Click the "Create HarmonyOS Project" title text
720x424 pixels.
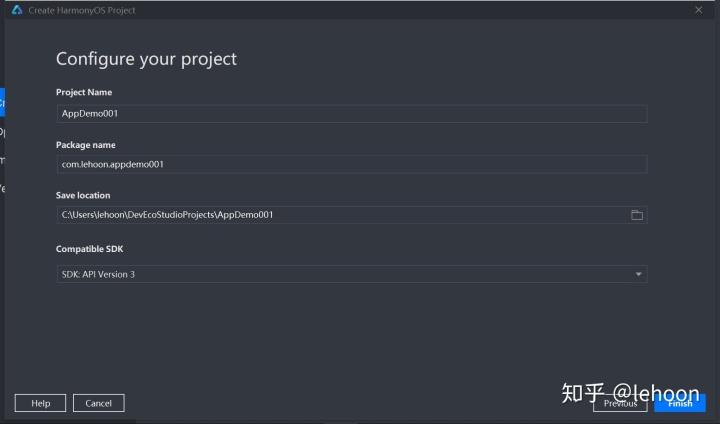pyautogui.click(x=82, y=10)
